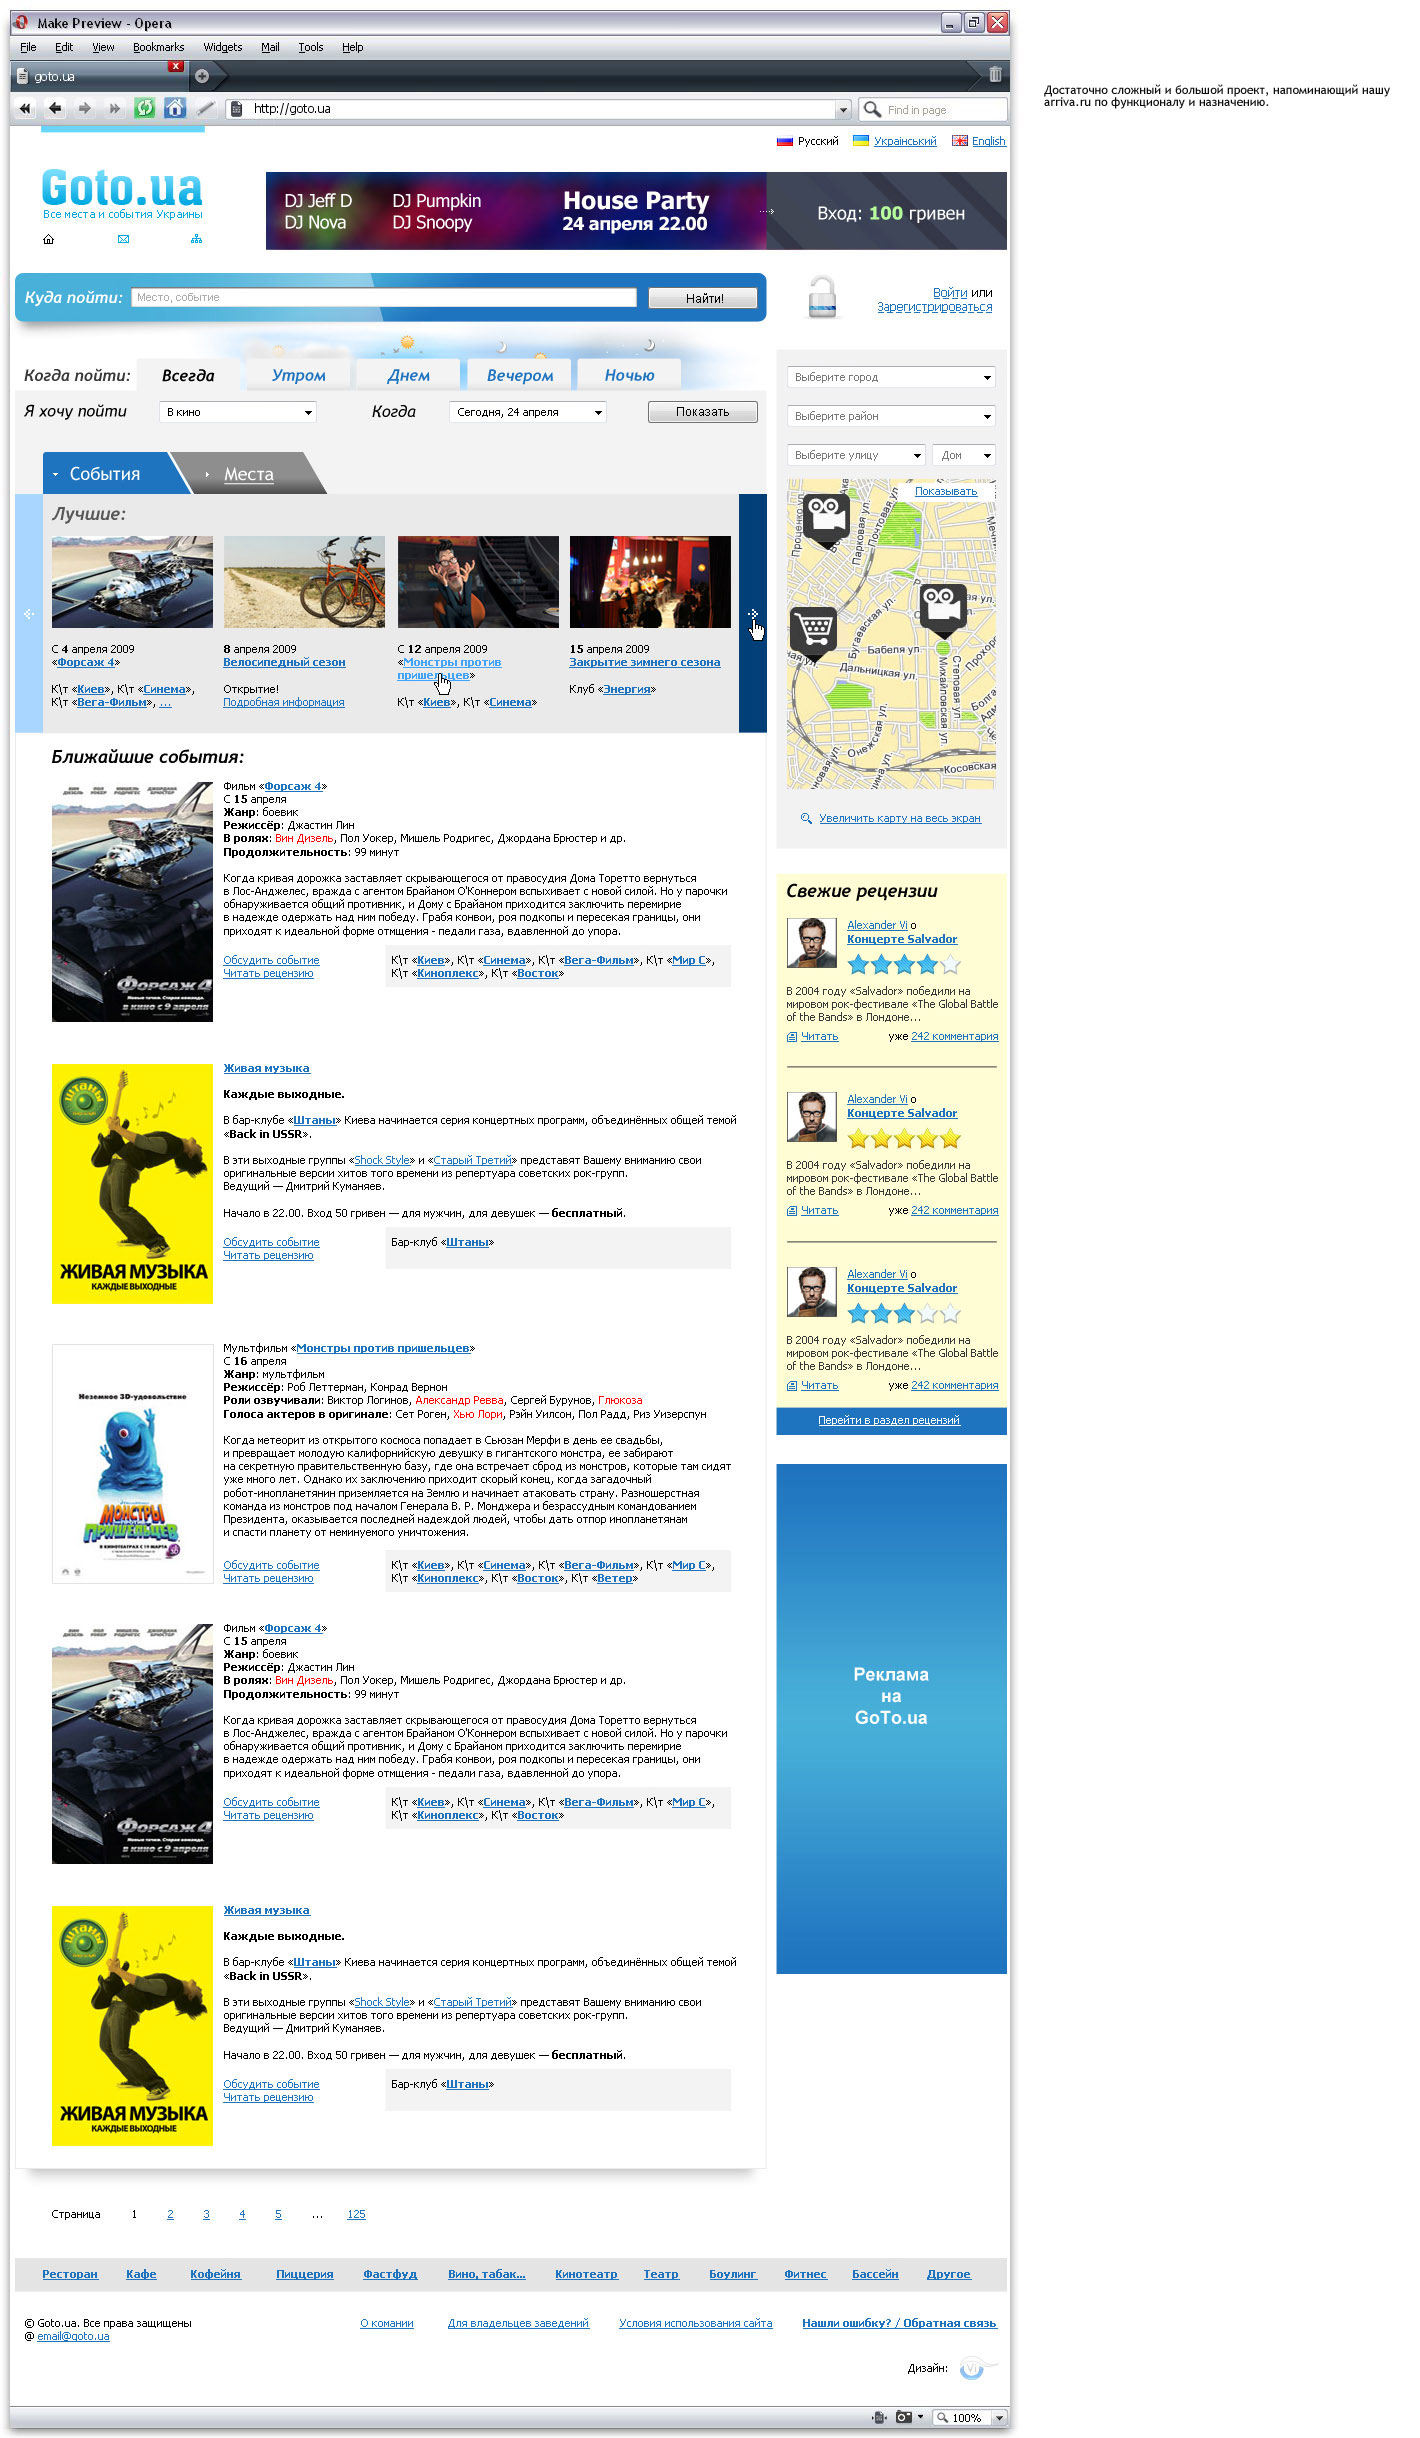This screenshot has width=1420, height=2438.
Task: Open the address bar history dropdown arrow
Action: [843, 109]
